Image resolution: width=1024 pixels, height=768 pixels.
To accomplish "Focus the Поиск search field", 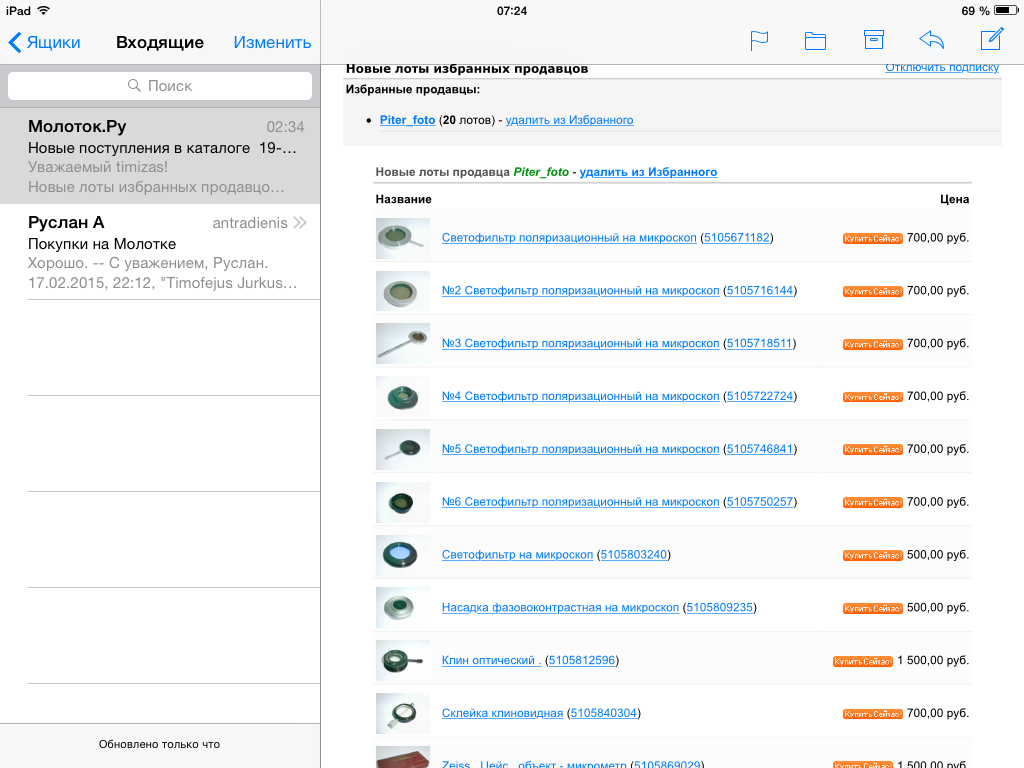I will click(x=160, y=86).
